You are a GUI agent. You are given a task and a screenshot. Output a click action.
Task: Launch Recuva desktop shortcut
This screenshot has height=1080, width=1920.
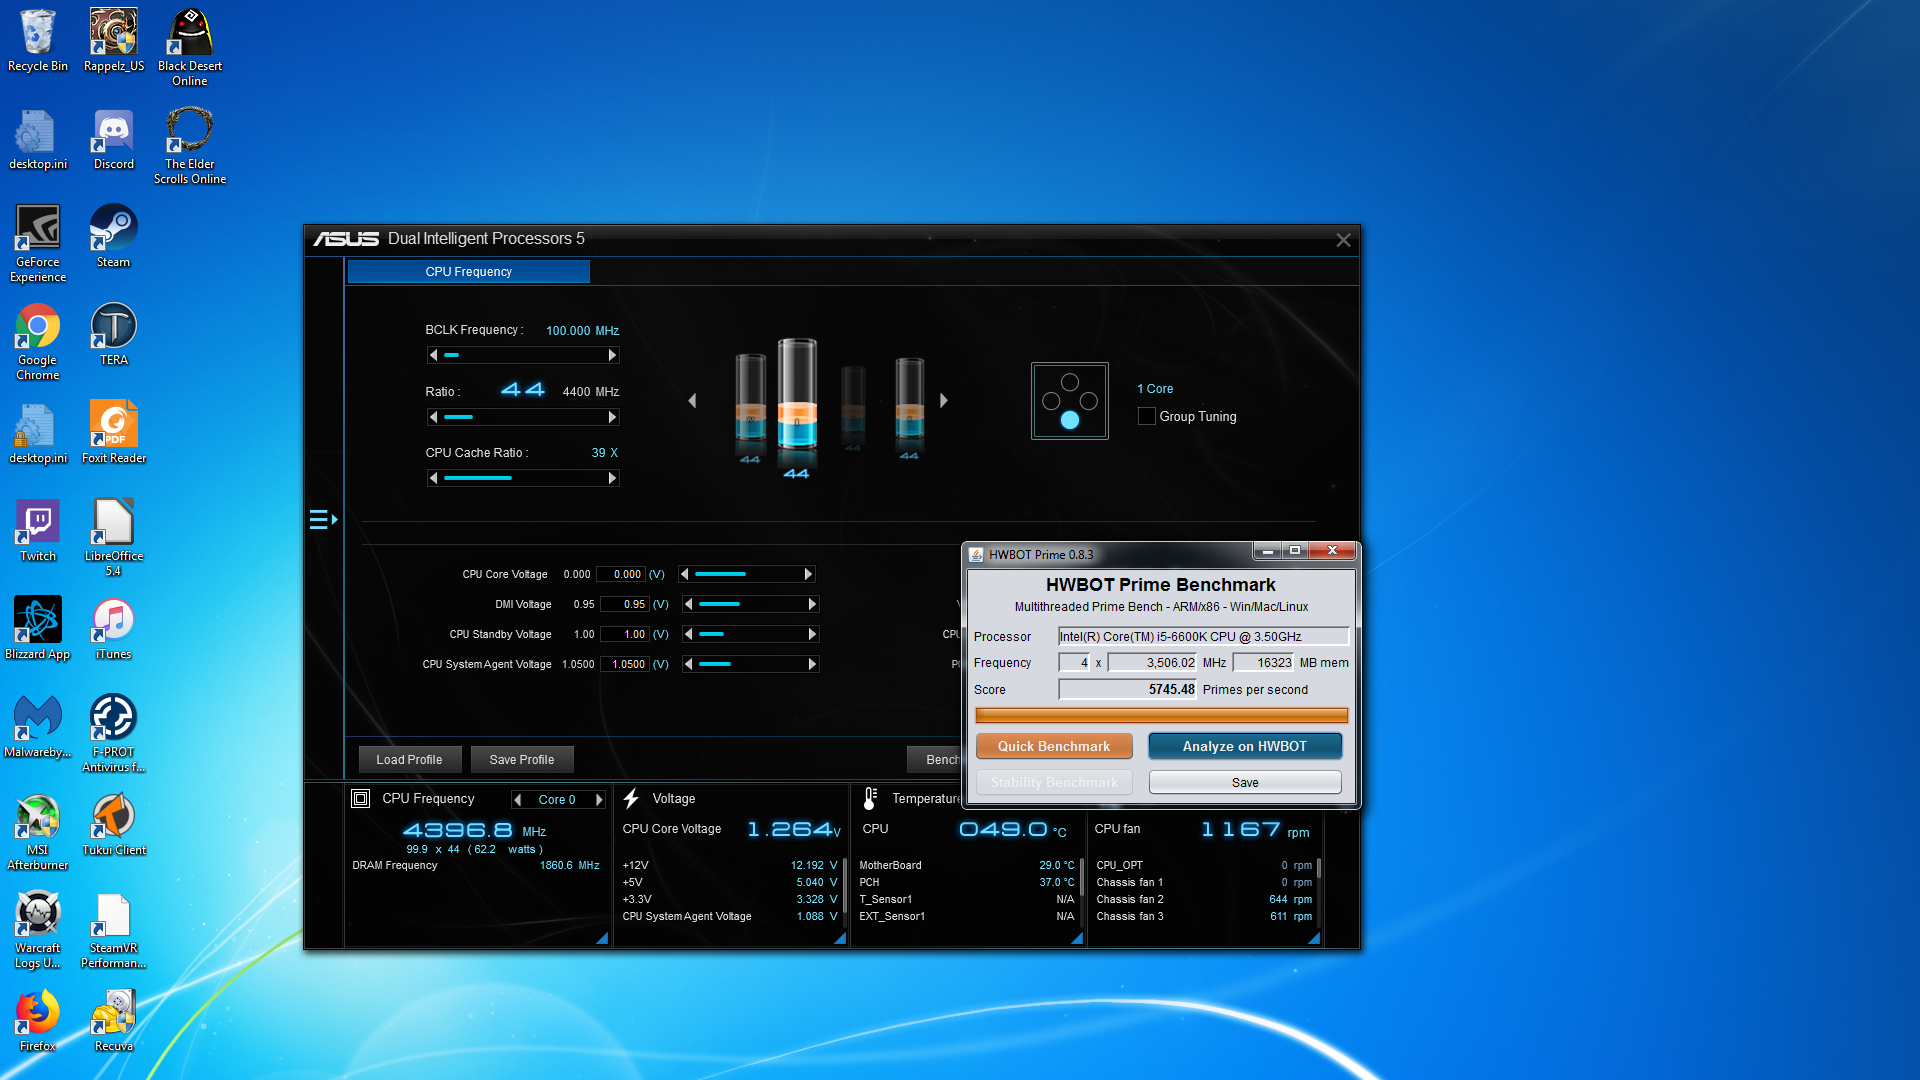114,1020
